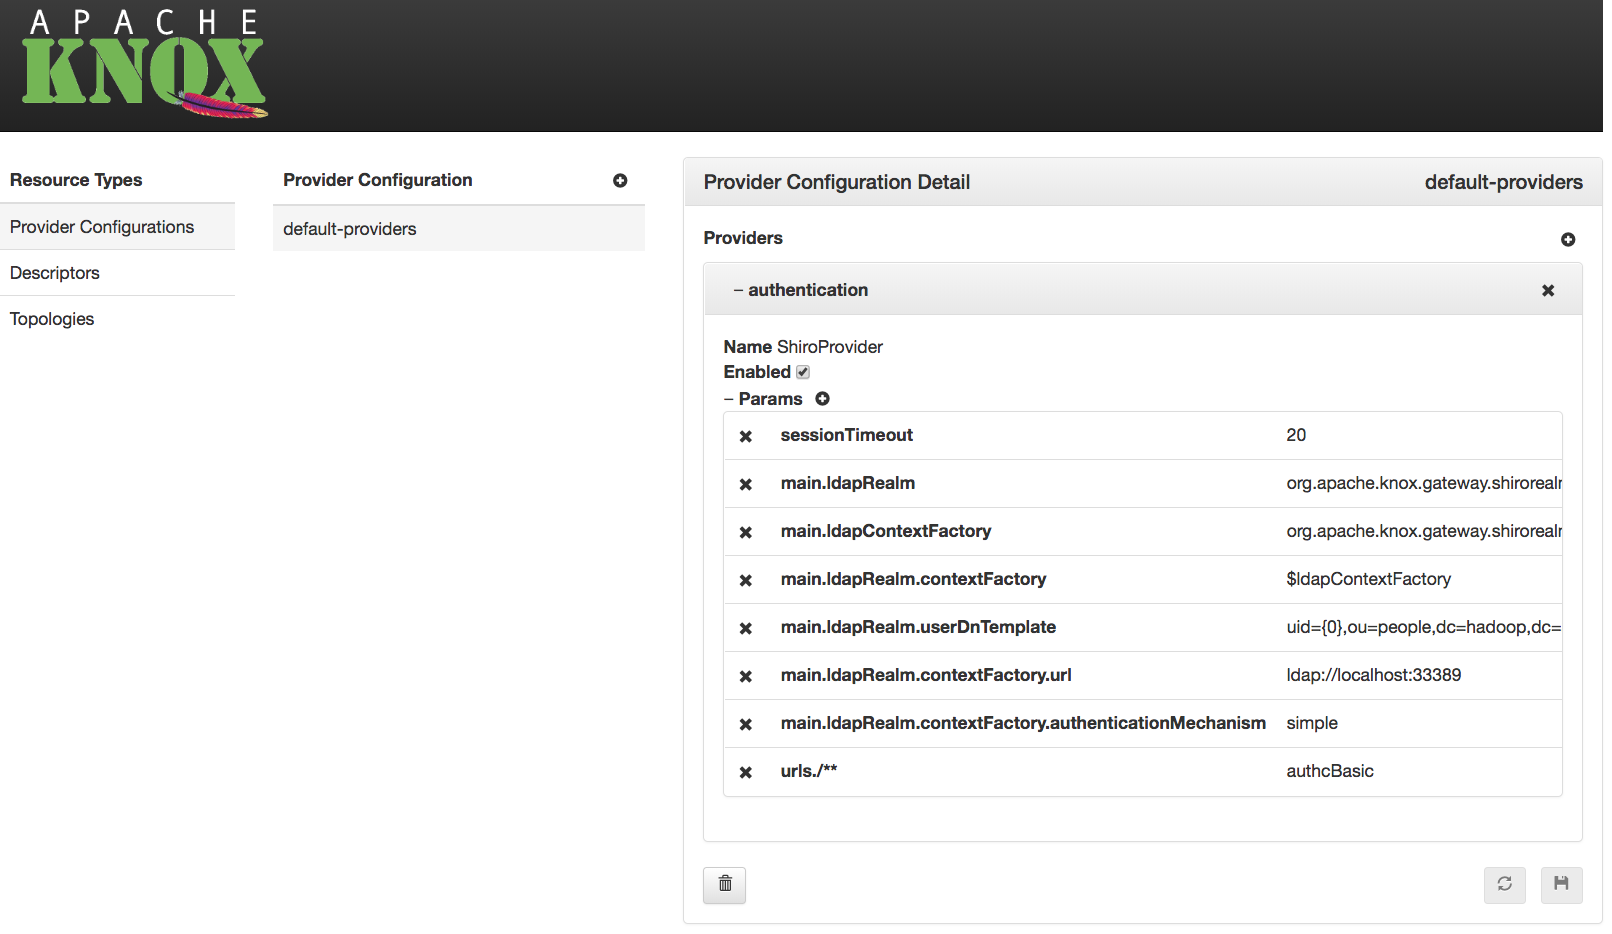The height and width of the screenshot is (934, 1612).
Task: Add a new Provider Configuration via plus icon
Action: pyautogui.click(x=621, y=181)
